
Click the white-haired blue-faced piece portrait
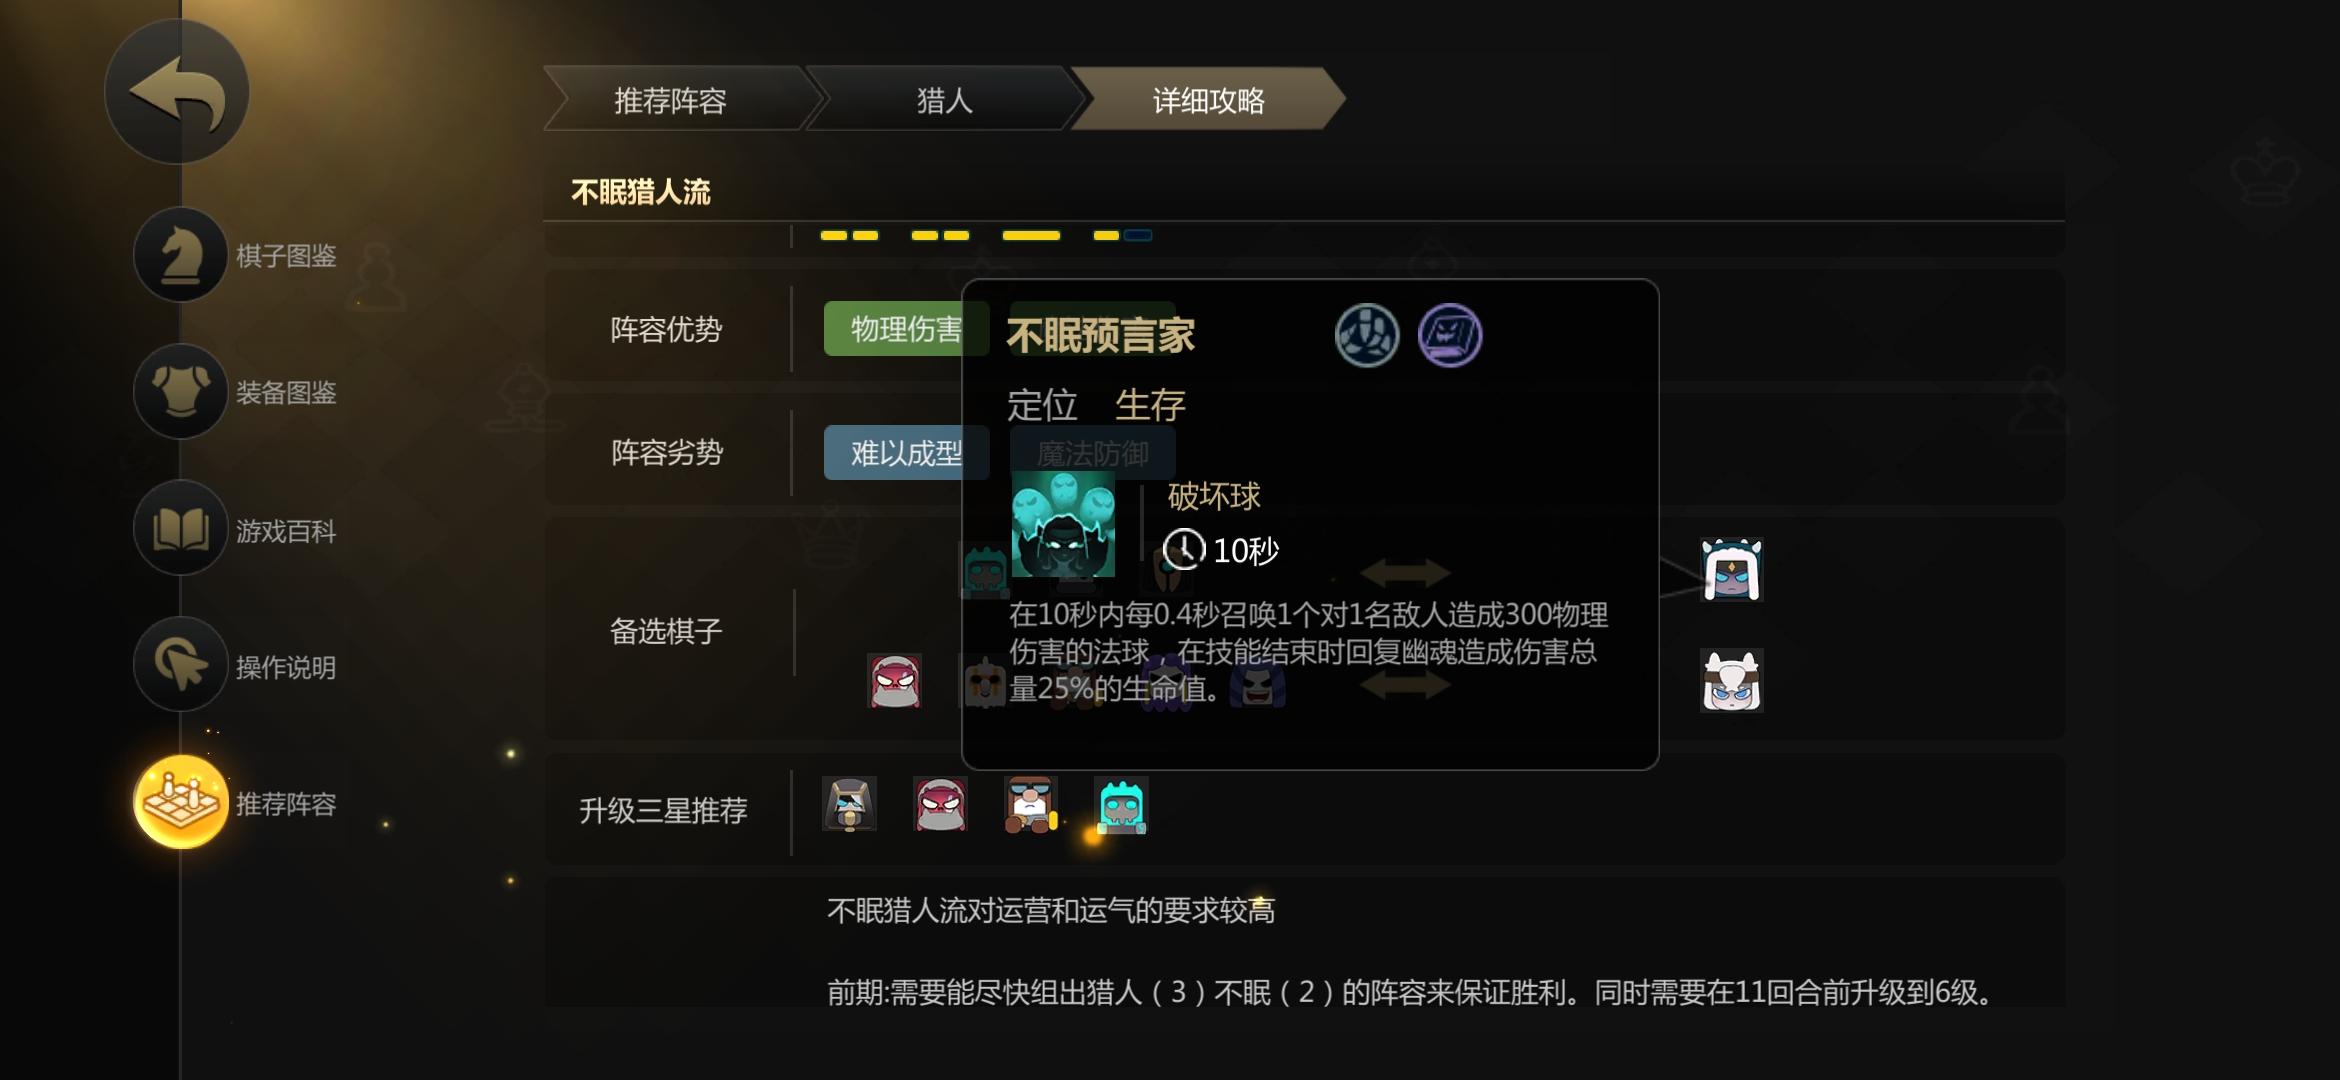[1731, 570]
